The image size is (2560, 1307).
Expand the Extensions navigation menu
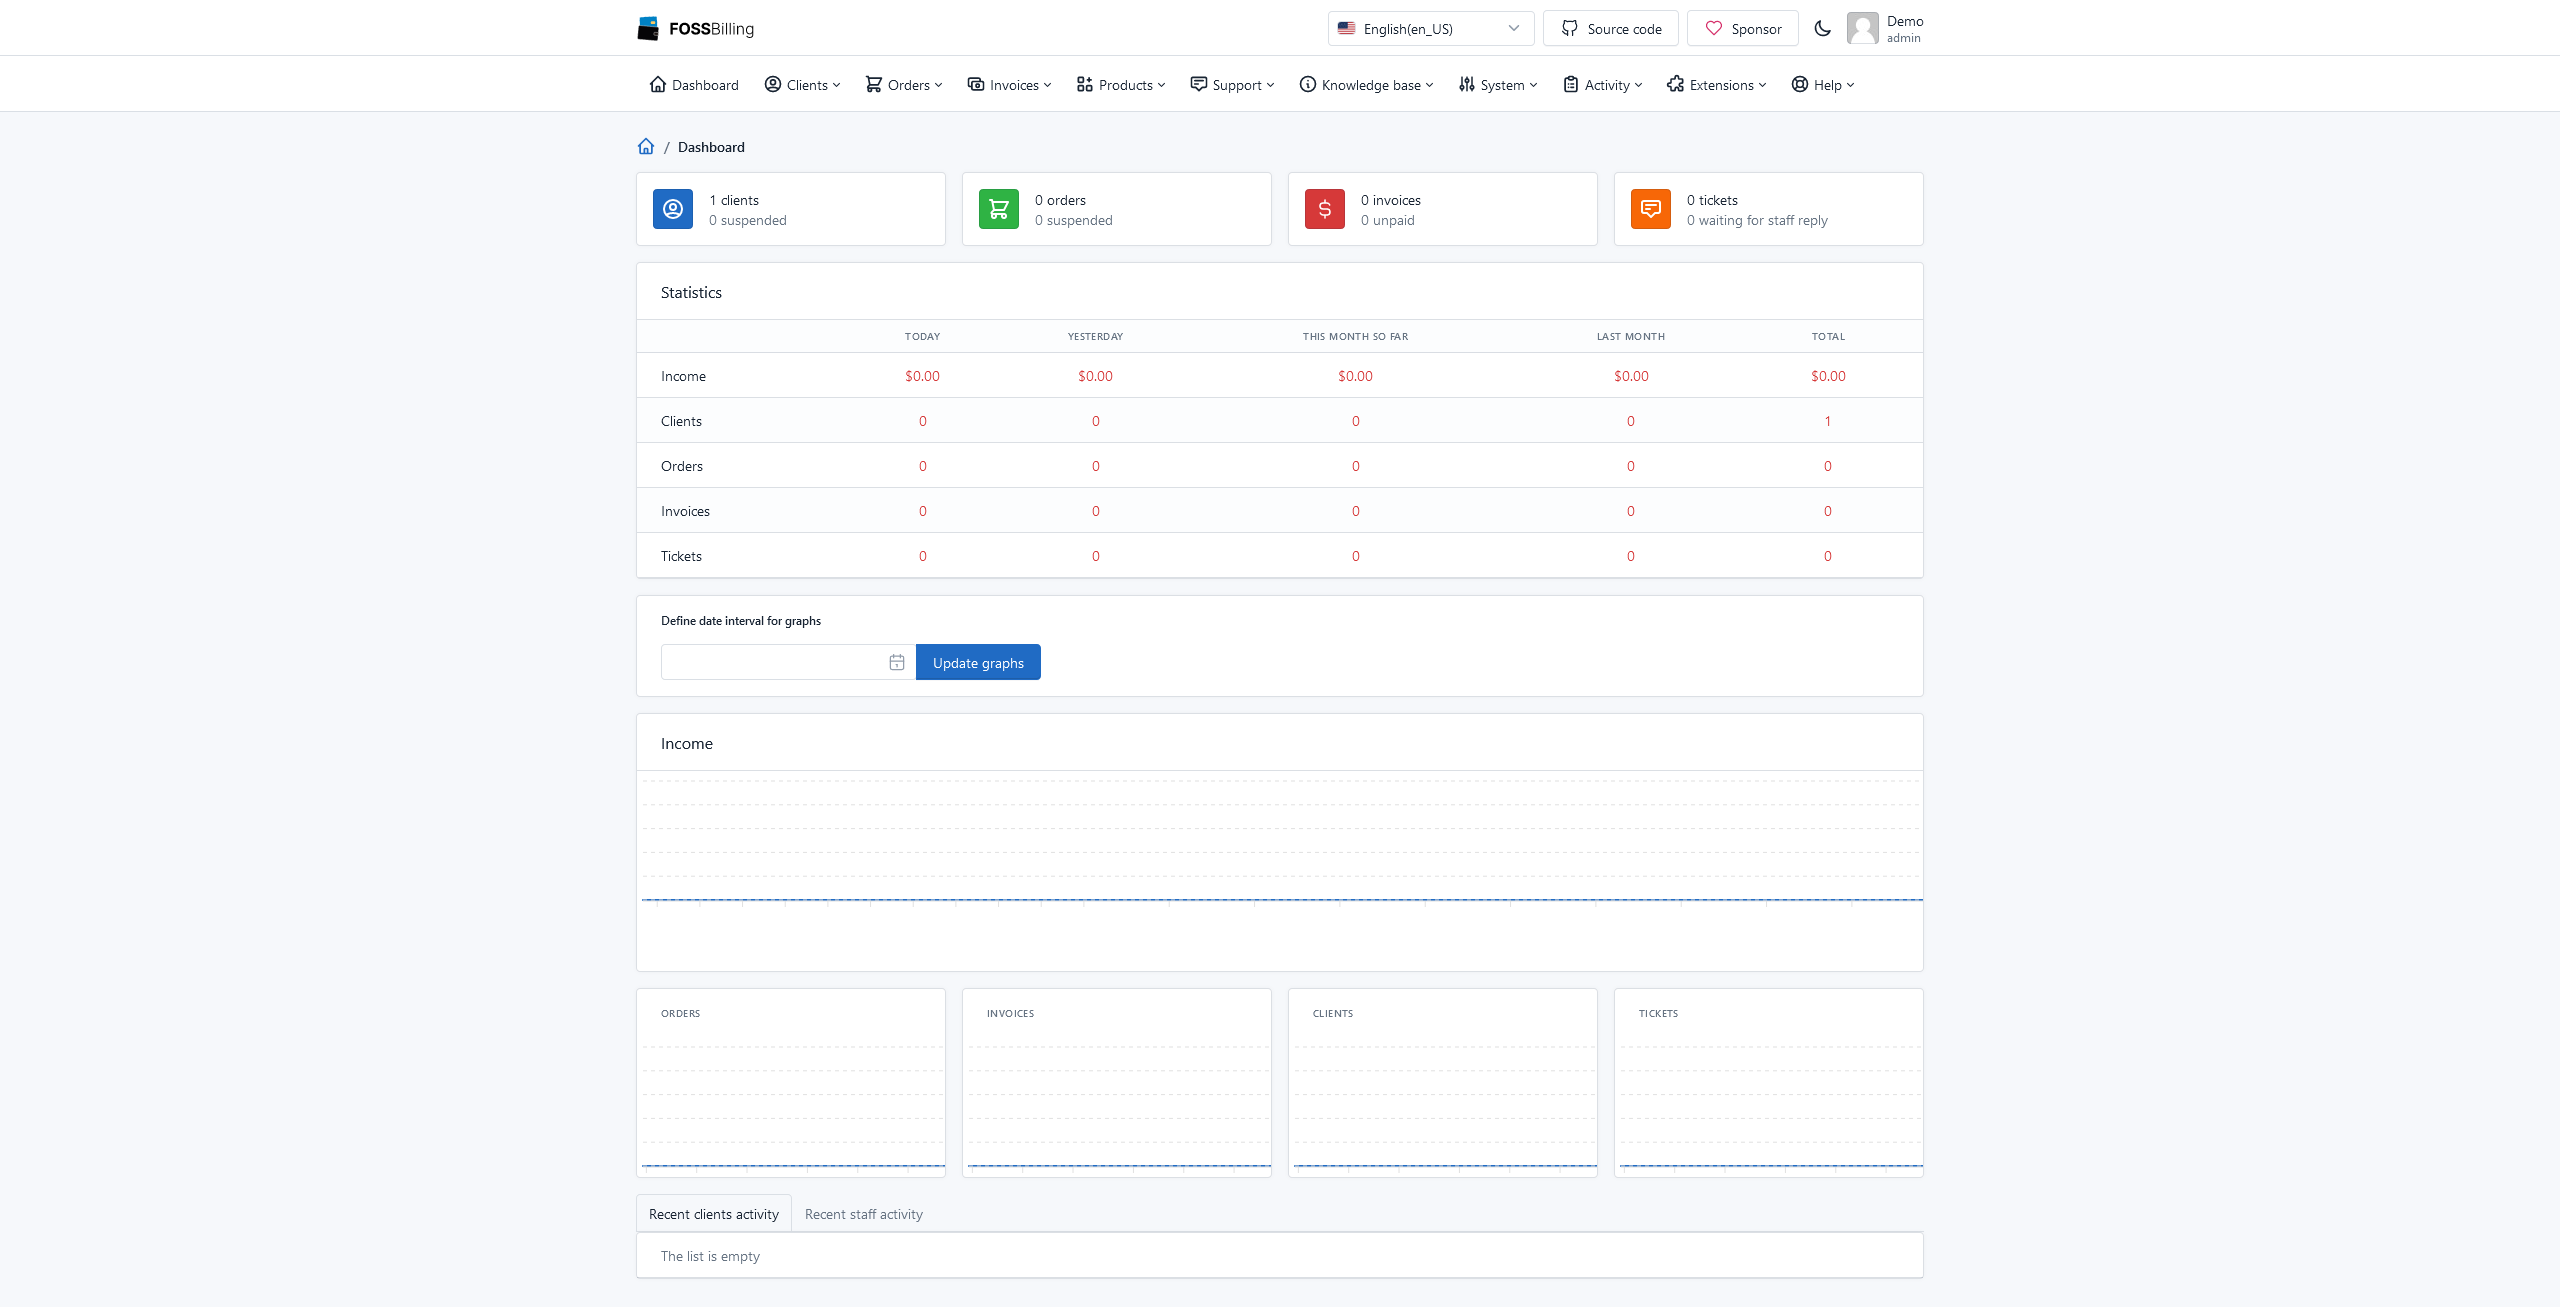(1716, 84)
